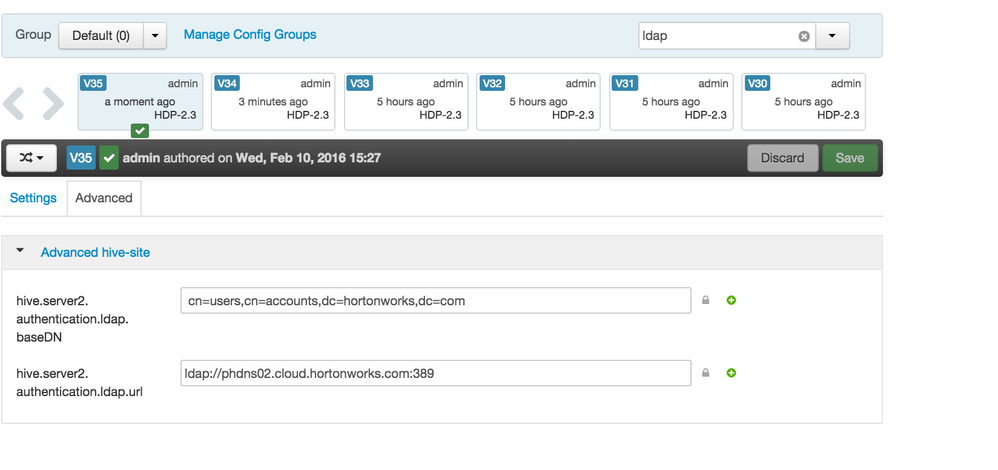This screenshot has width=998, height=470.
Task: Click the green plus icon beside baseDN field
Action: pyautogui.click(x=731, y=300)
